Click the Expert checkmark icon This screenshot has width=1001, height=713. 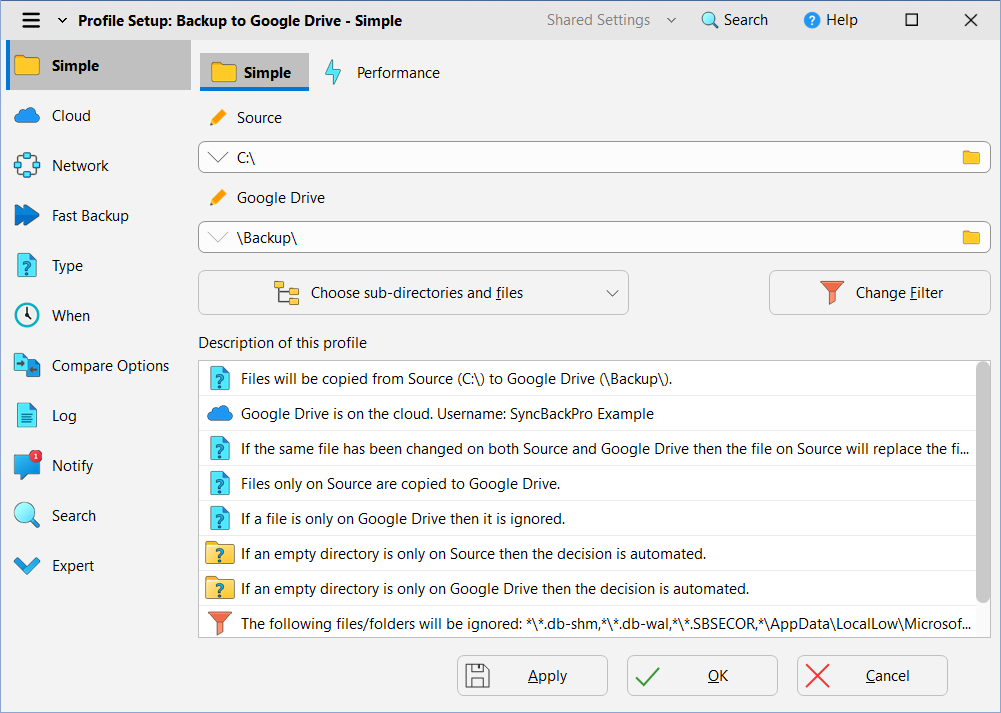point(27,566)
